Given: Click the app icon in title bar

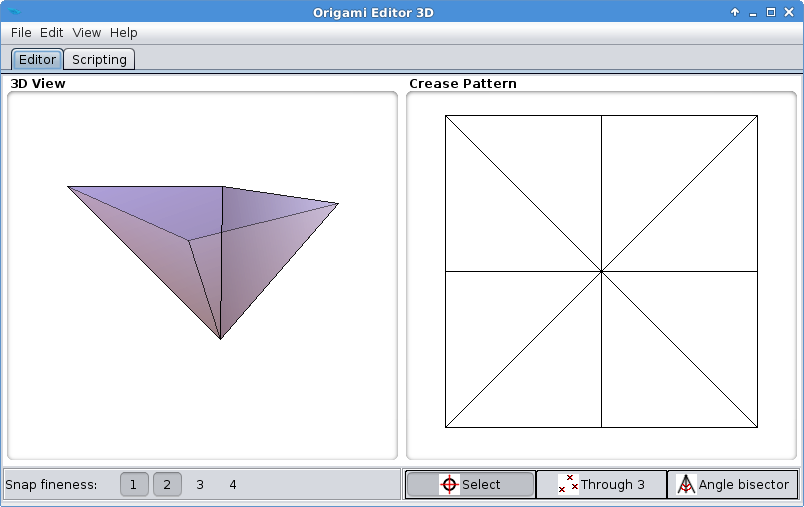Looking at the screenshot, I should pyautogui.click(x=13, y=12).
